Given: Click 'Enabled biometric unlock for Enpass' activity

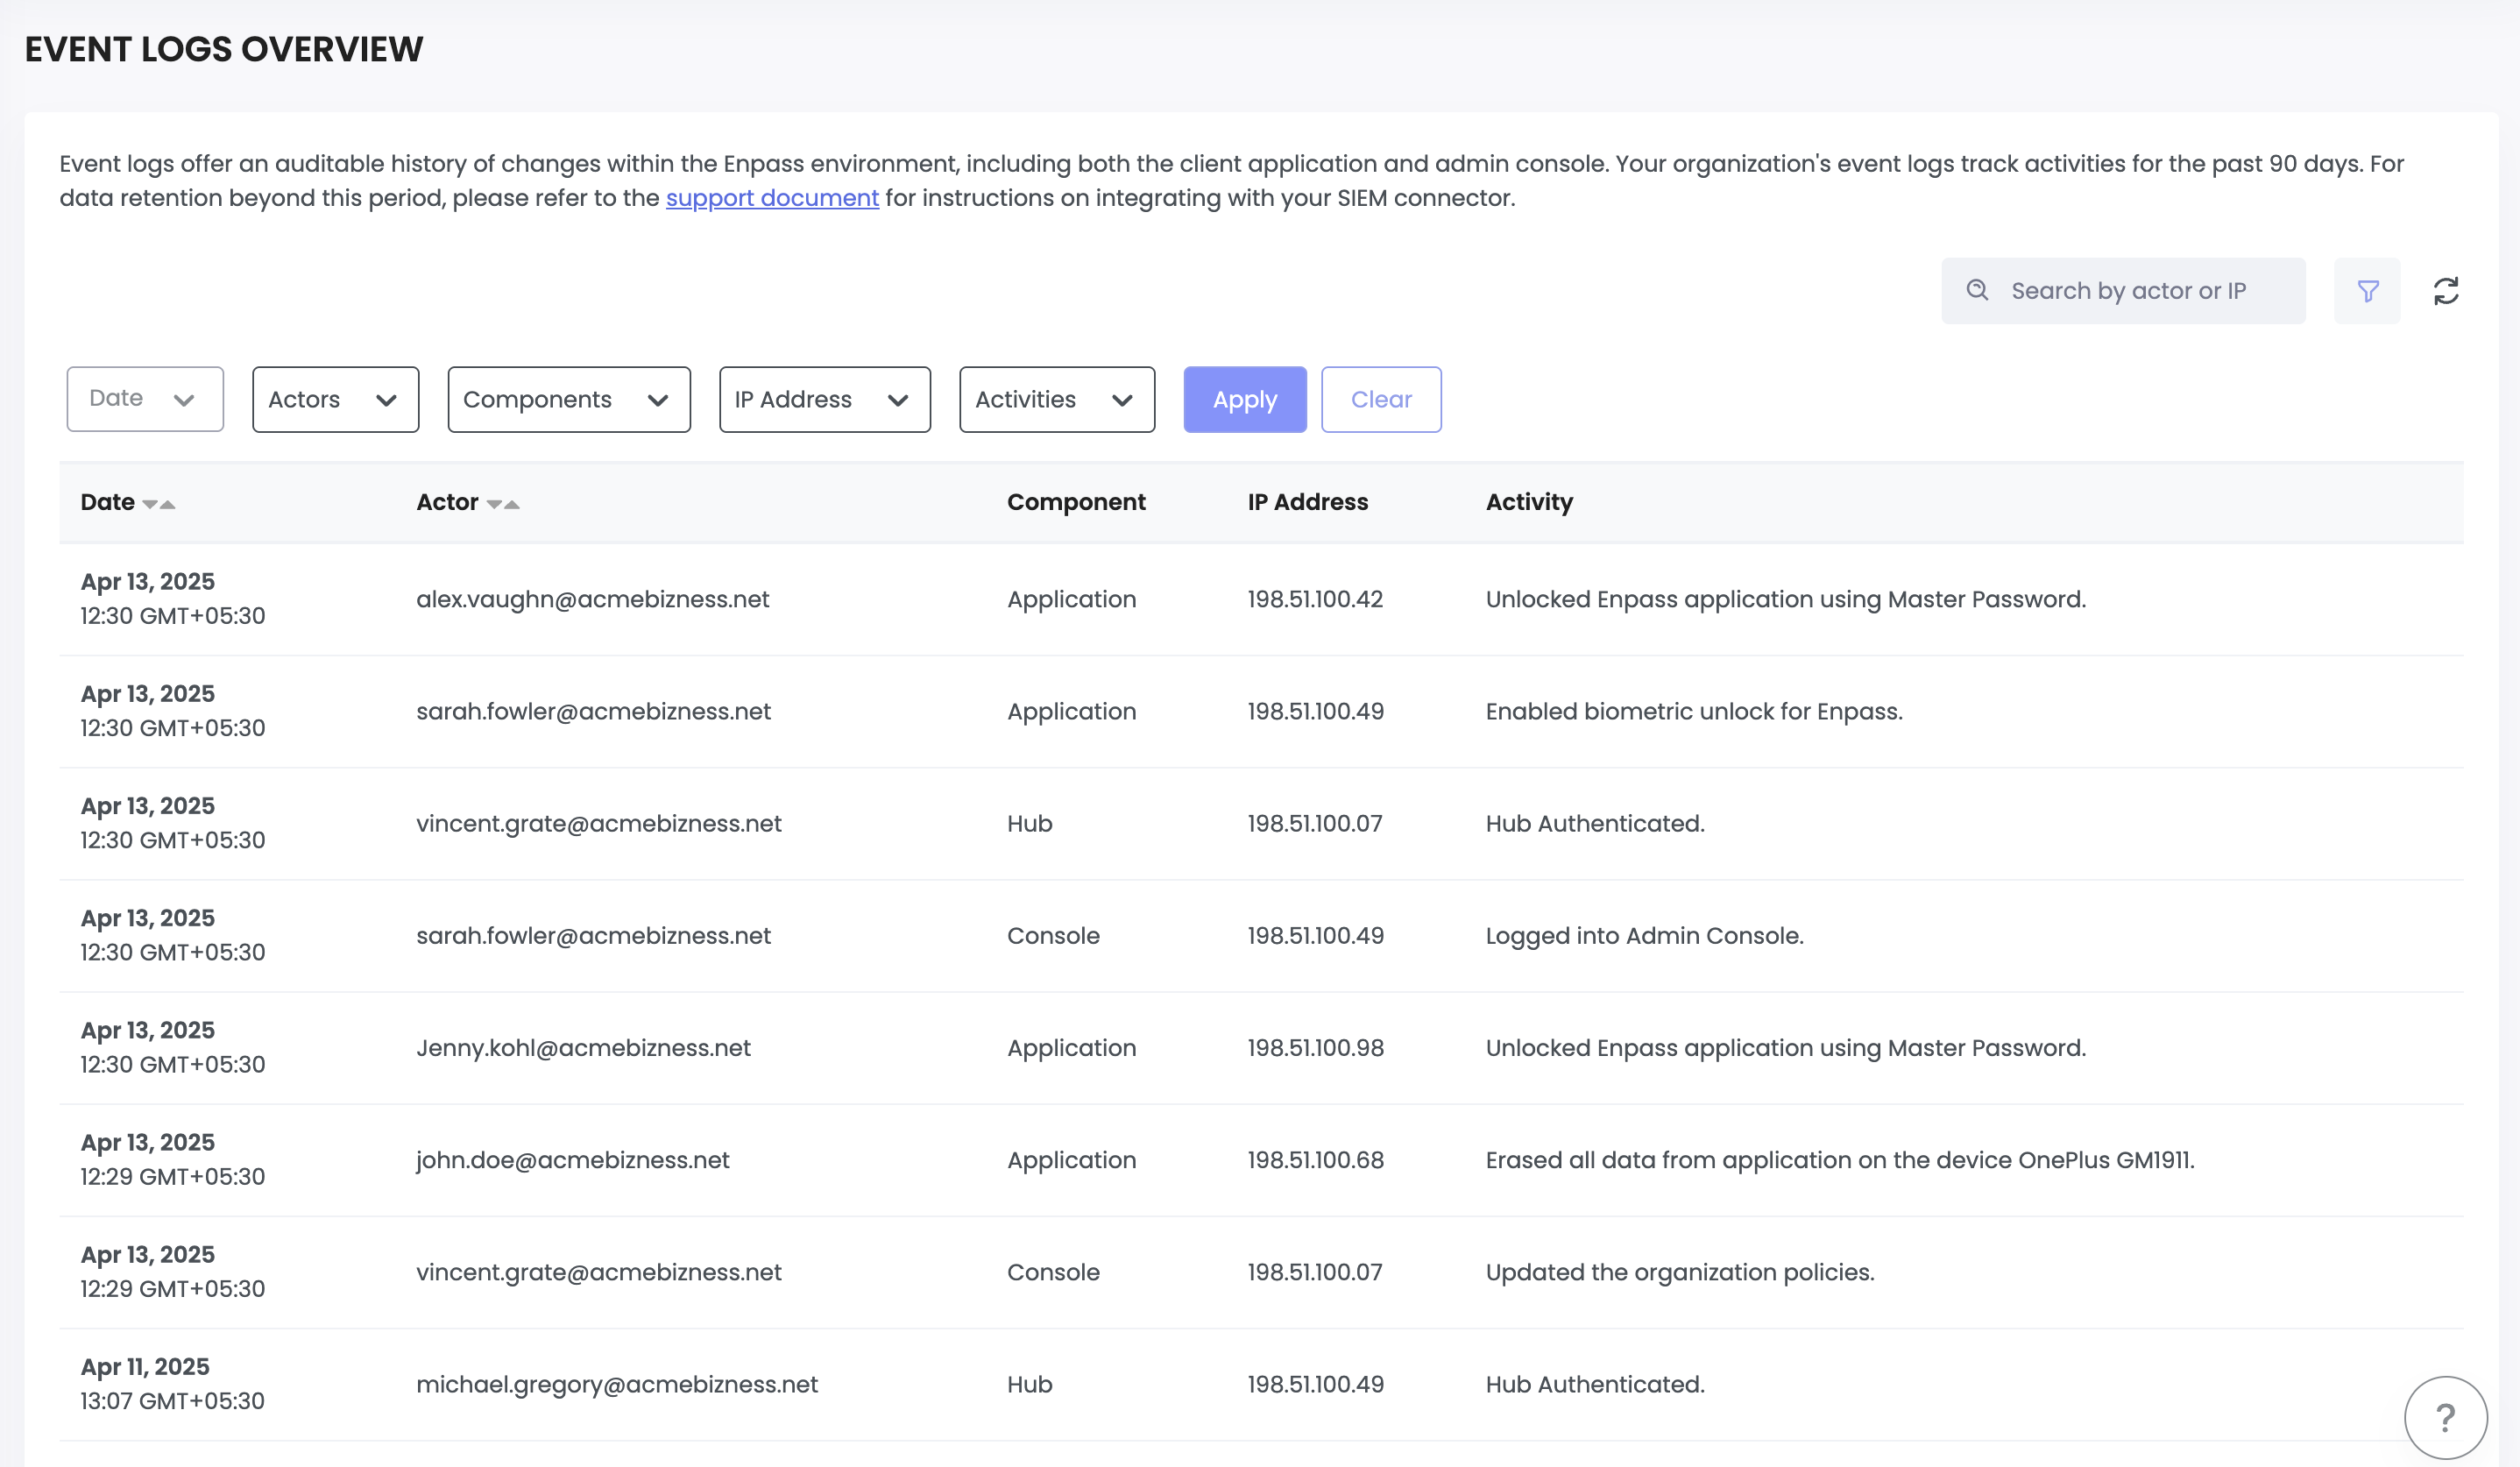Looking at the screenshot, I should [1694, 711].
